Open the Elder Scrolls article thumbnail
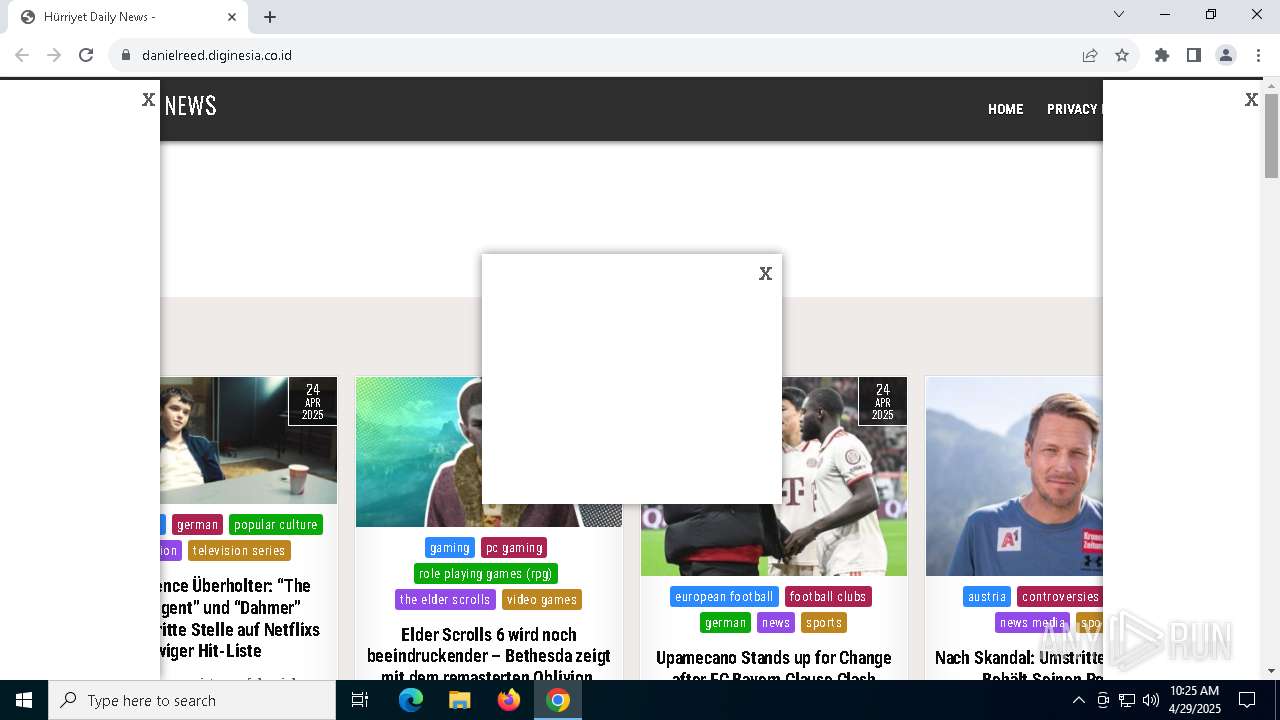 coord(418,452)
